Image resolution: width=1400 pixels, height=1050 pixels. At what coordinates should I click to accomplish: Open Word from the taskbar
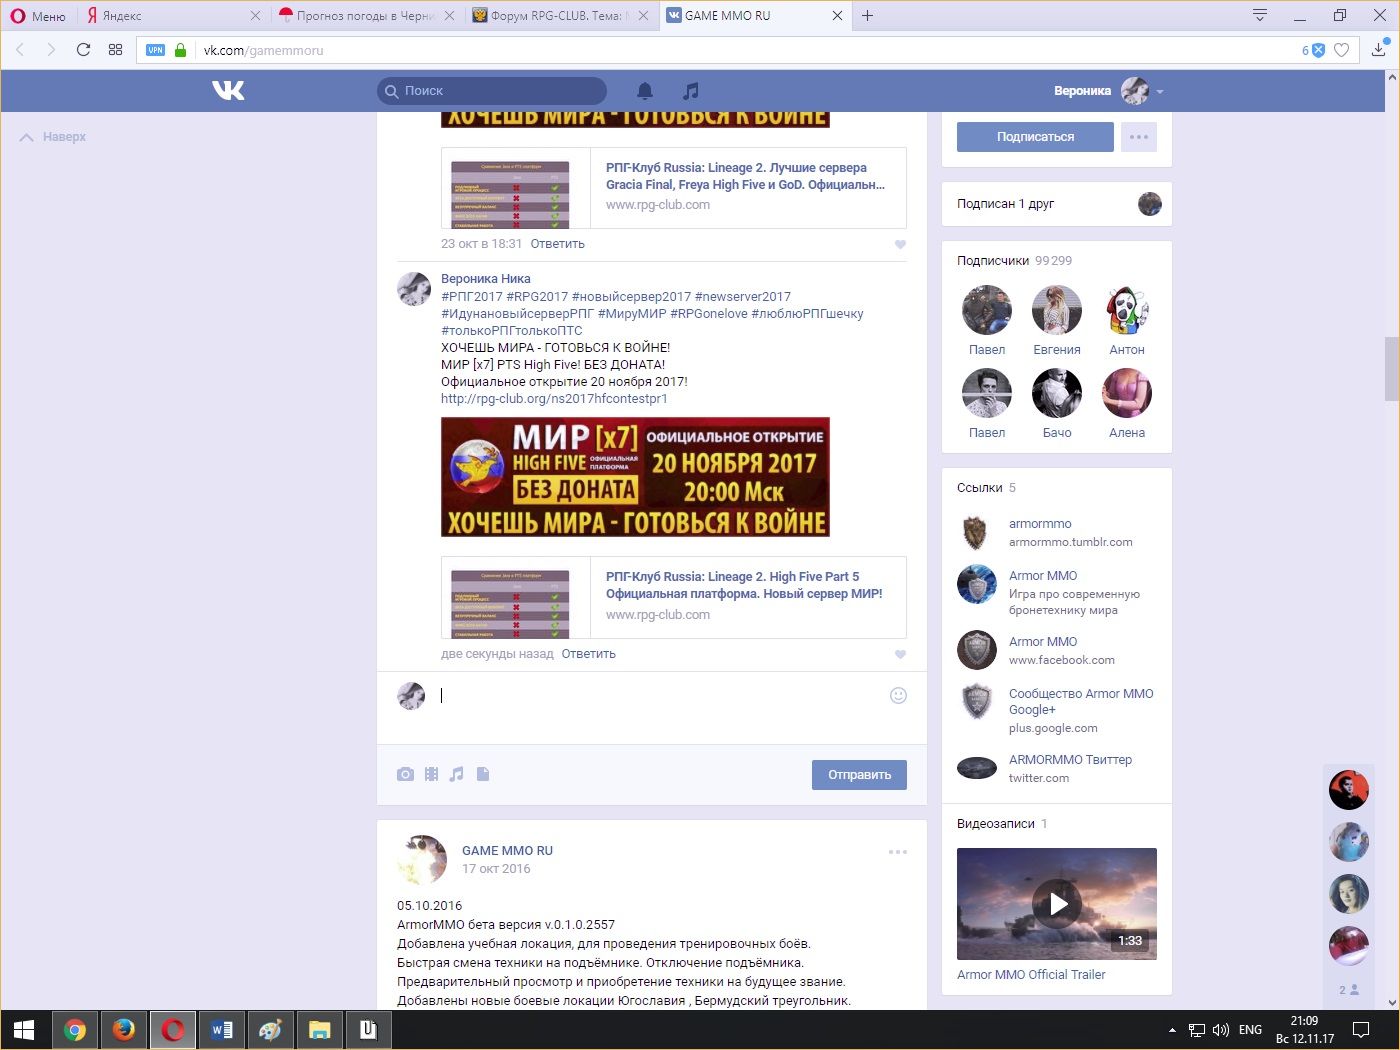coord(221,1030)
